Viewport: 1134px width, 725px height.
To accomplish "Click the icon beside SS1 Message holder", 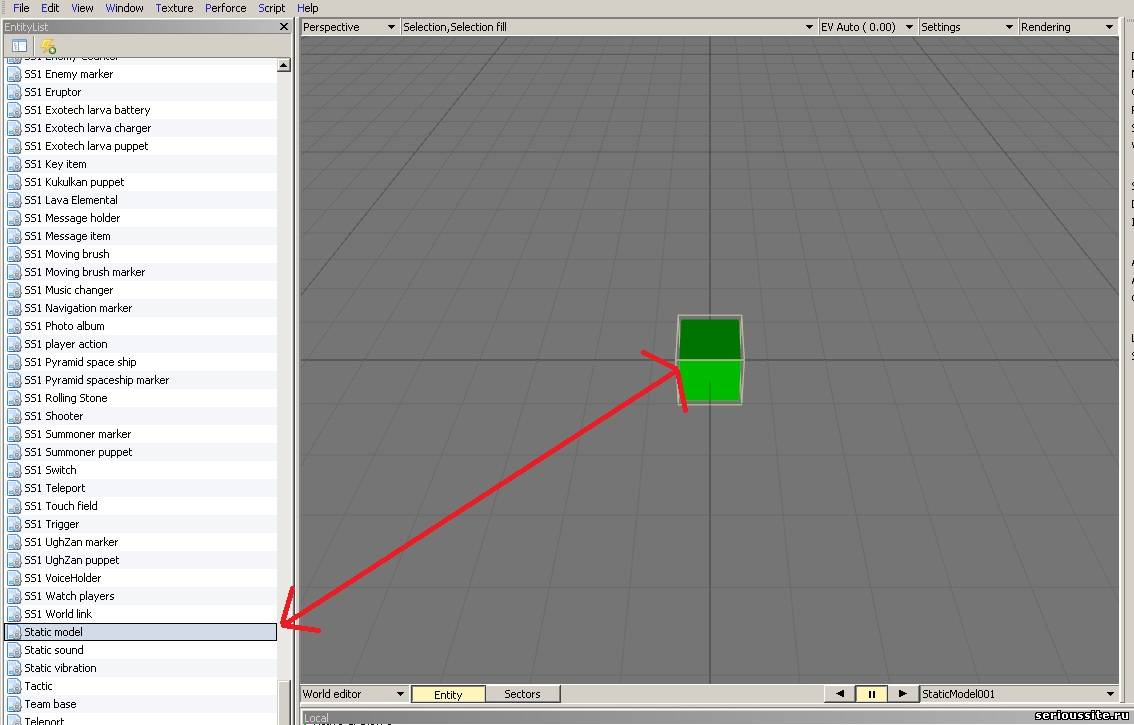I will coord(14,219).
